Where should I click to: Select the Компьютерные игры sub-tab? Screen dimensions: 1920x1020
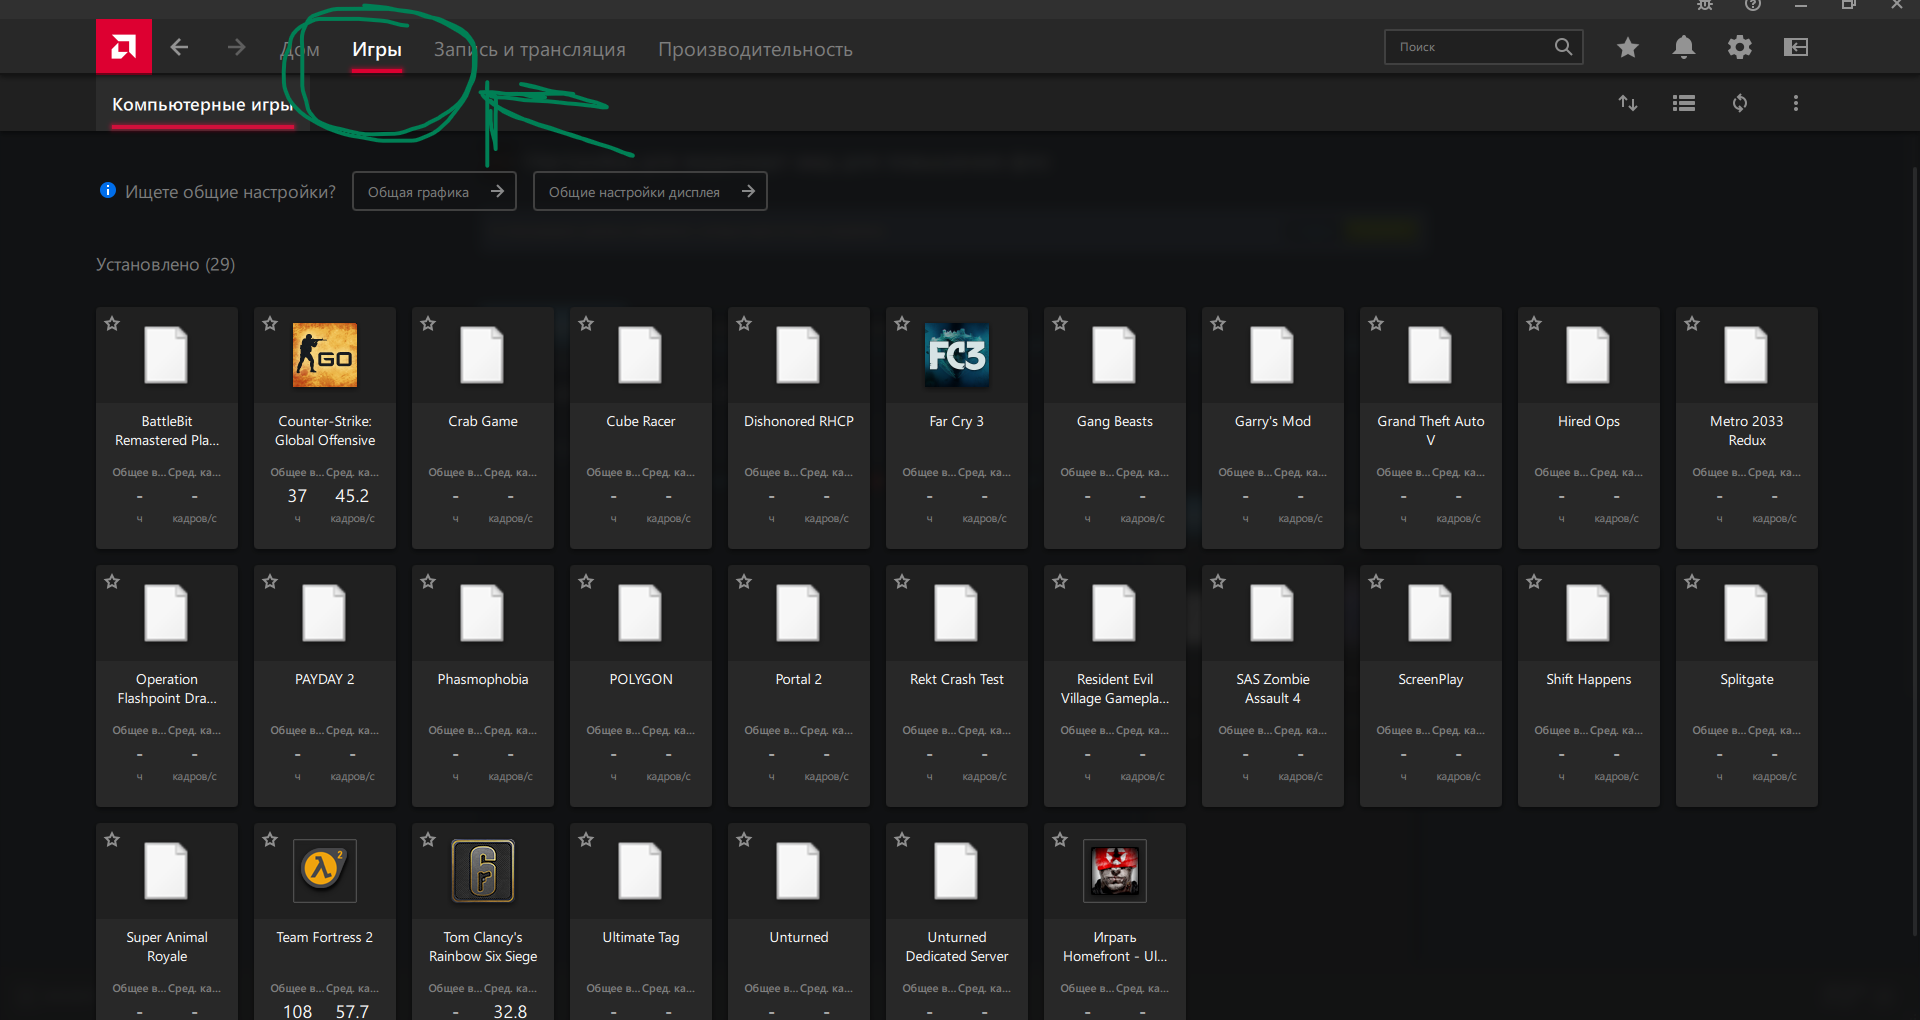[202, 104]
